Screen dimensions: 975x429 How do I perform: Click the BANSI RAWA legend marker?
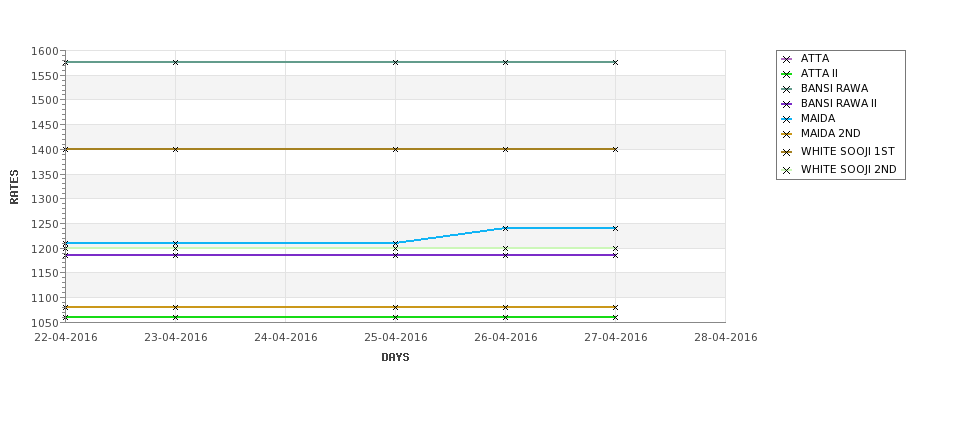(786, 89)
